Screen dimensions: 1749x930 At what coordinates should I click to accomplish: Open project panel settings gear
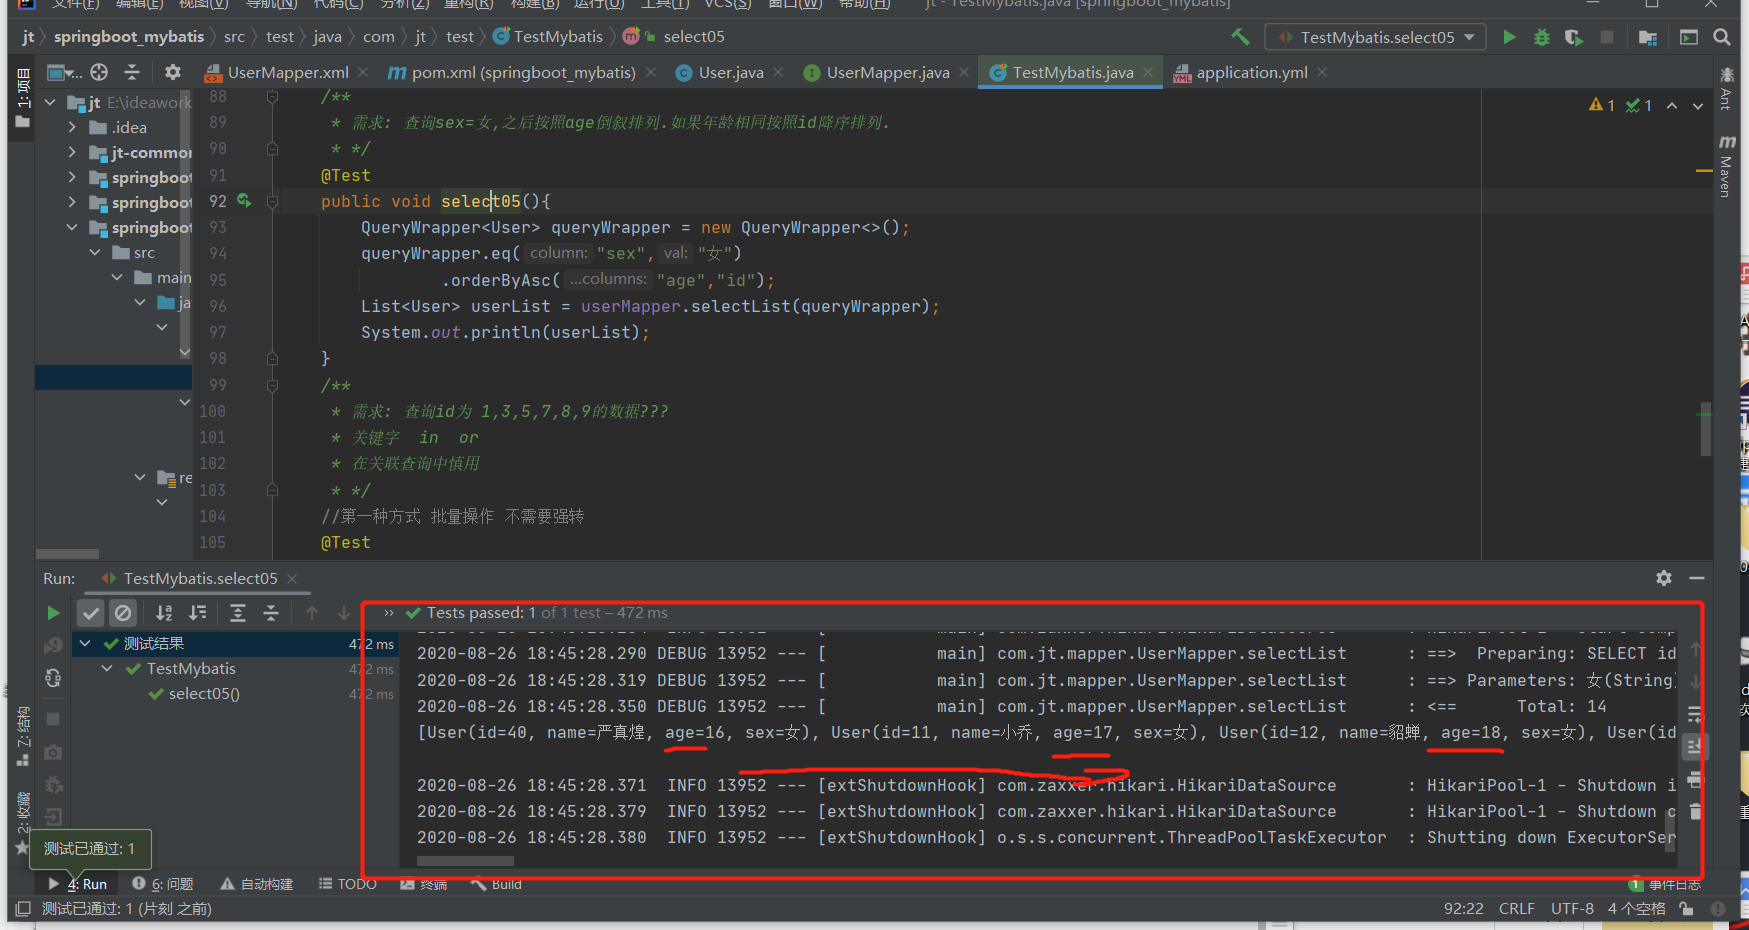pyautogui.click(x=172, y=72)
